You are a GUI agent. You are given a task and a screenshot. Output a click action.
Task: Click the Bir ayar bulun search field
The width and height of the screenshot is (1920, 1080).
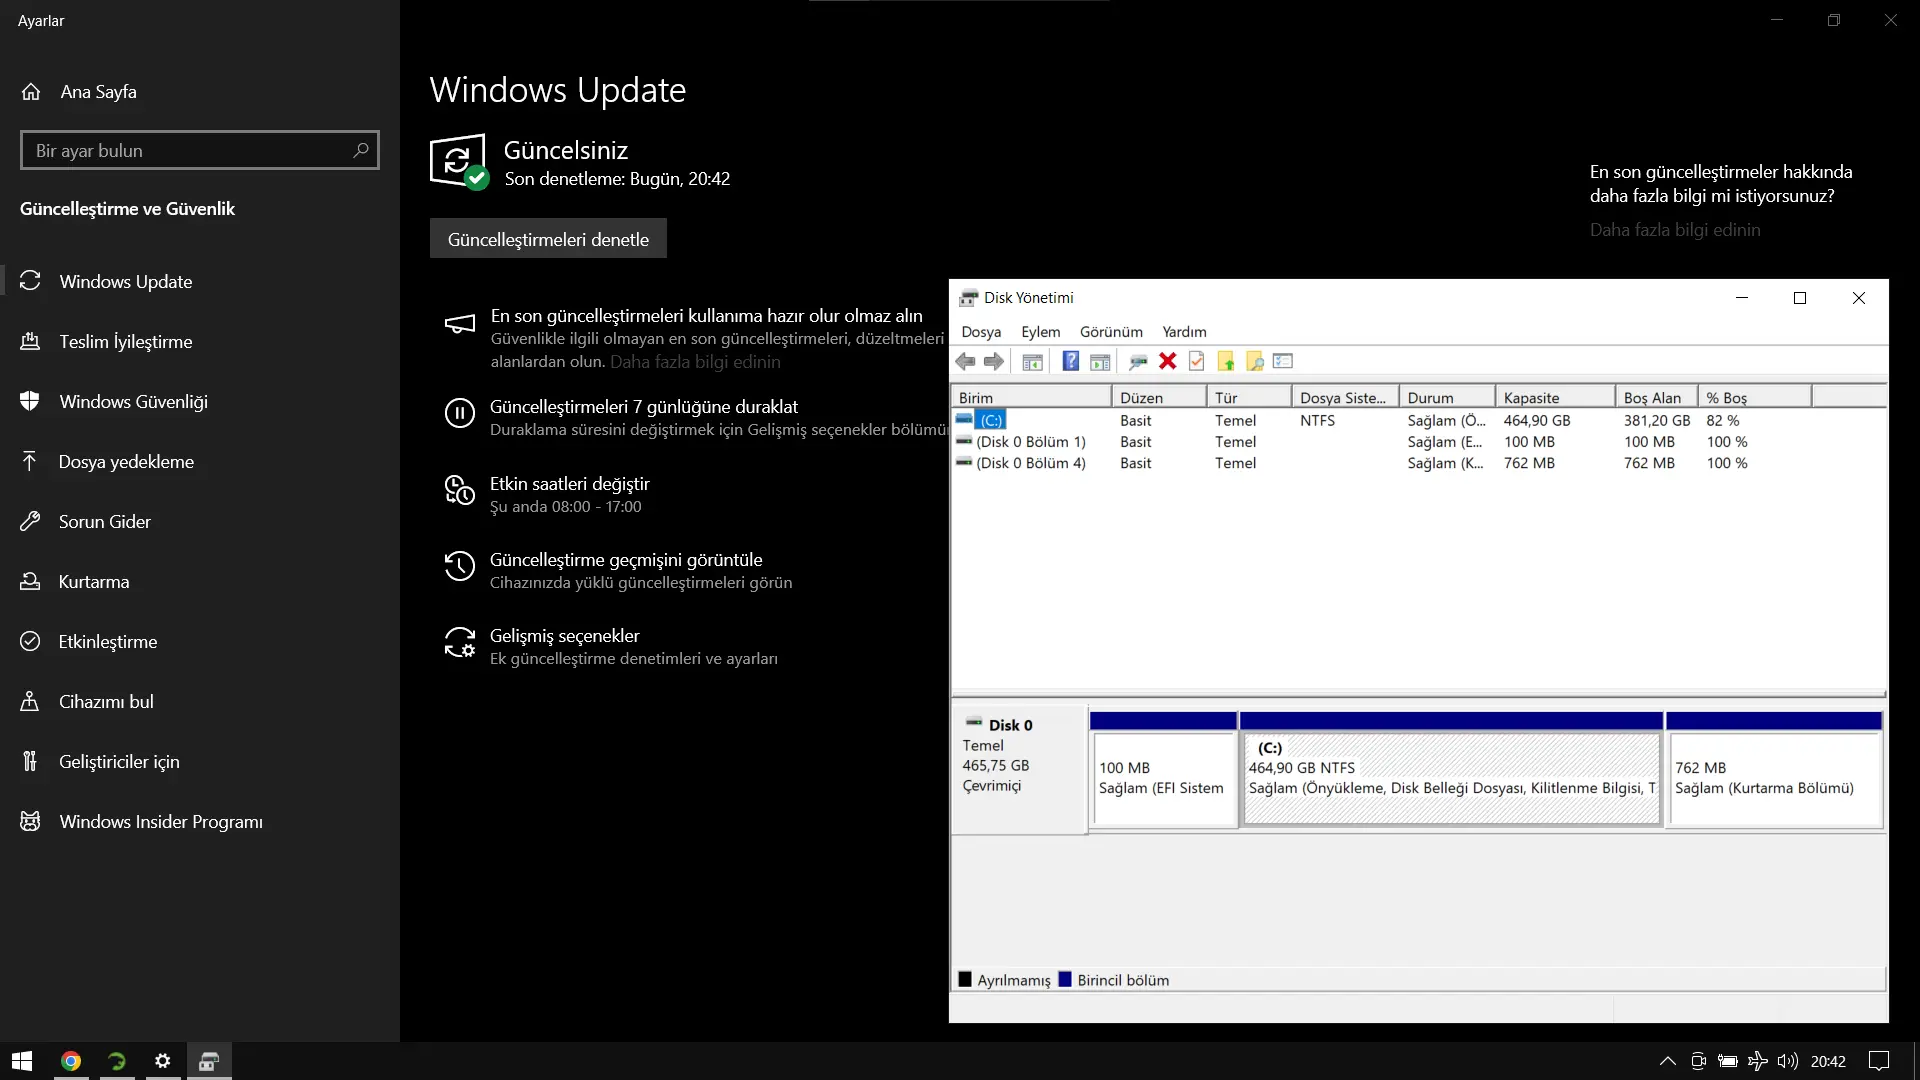(x=200, y=150)
